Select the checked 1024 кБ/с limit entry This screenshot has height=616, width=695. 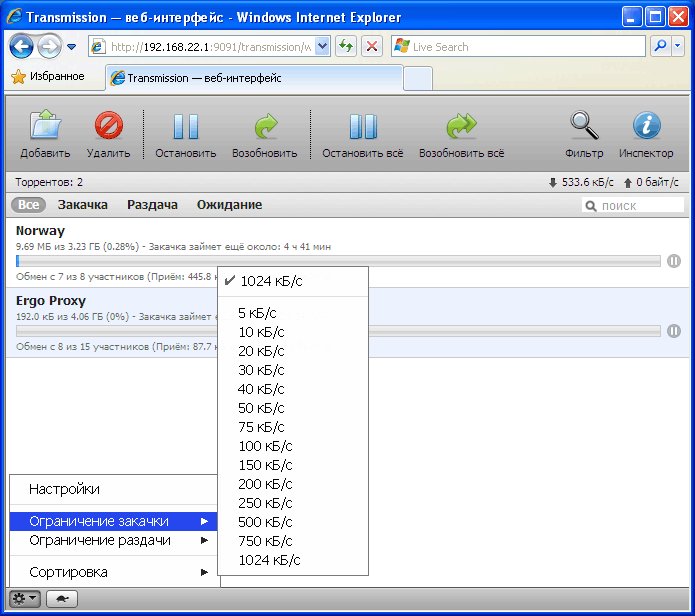(293, 281)
